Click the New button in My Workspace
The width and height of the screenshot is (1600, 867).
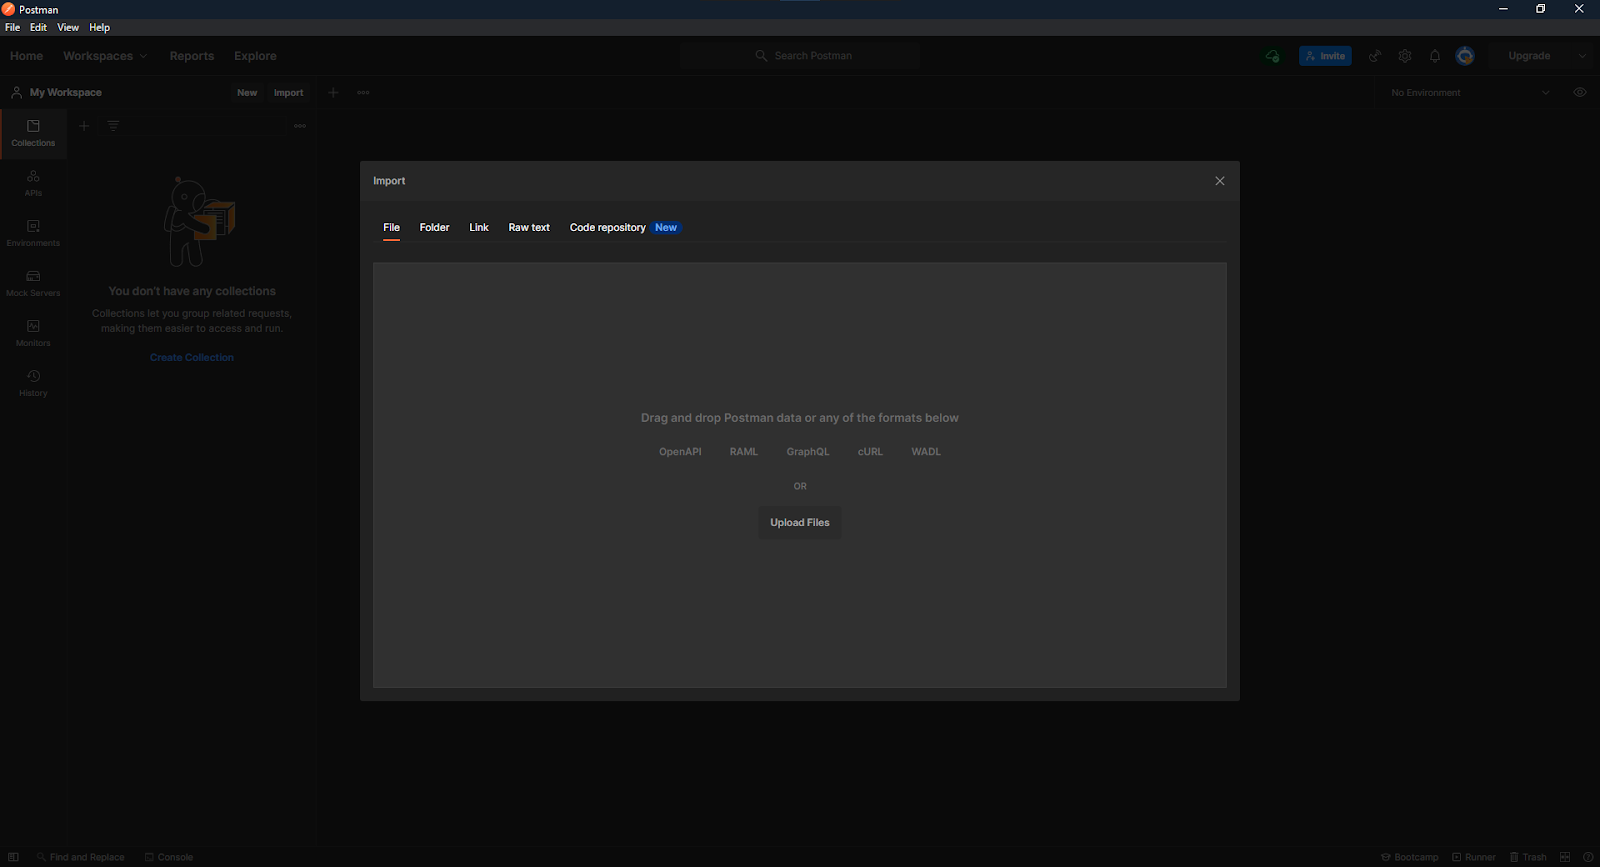pyautogui.click(x=247, y=93)
